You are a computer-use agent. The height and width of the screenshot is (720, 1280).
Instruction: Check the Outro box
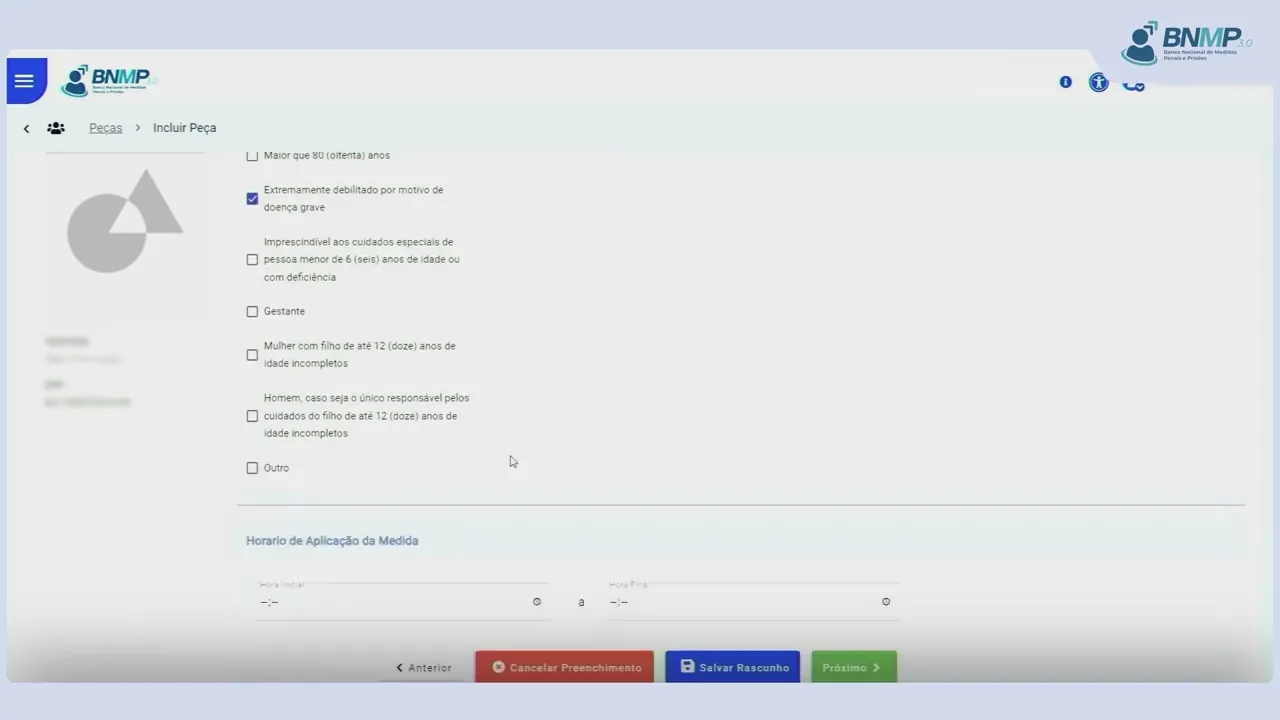pos(252,468)
